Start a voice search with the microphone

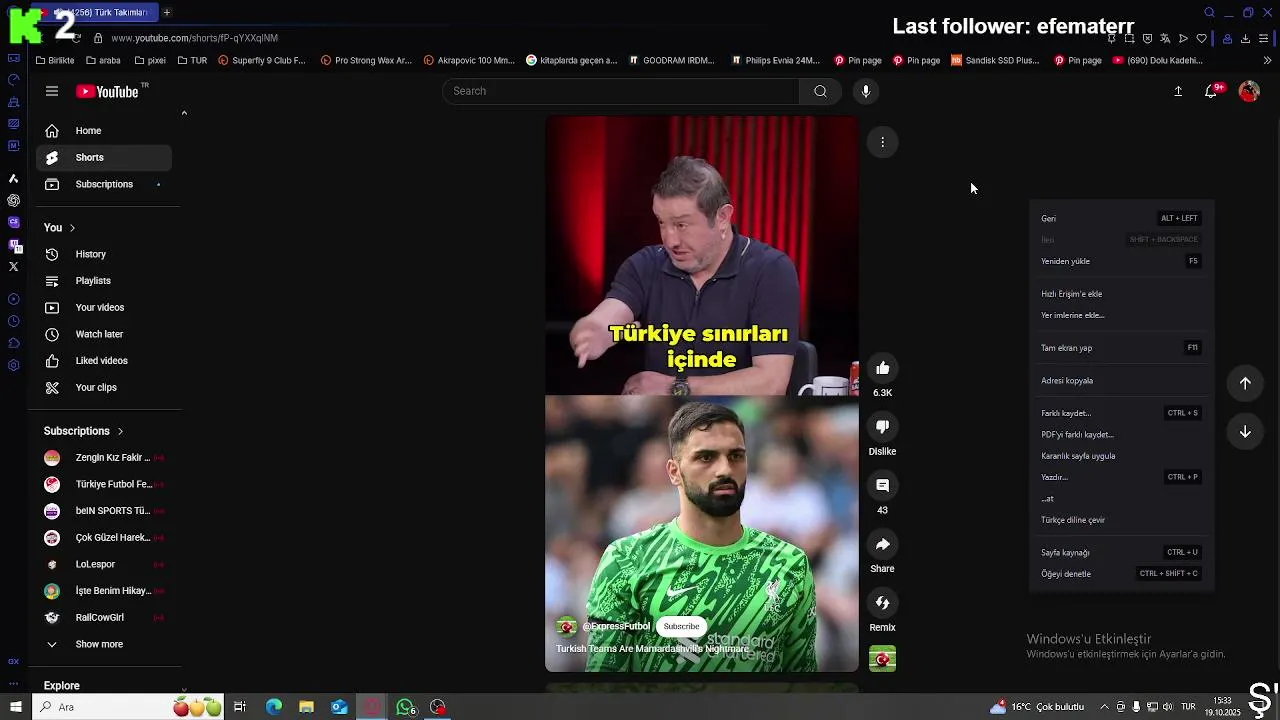click(866, 91)
